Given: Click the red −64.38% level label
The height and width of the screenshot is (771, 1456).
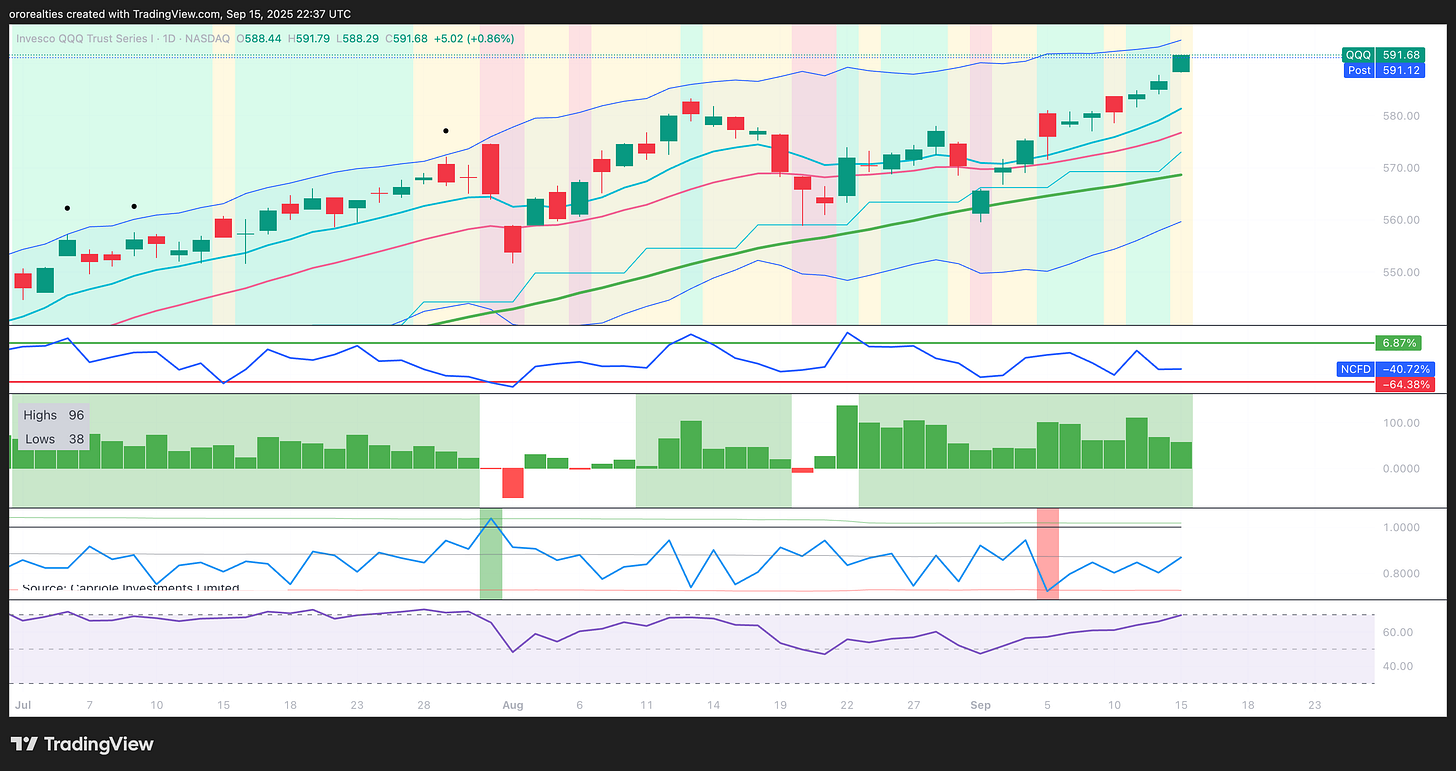Looking at the screenshot, I should point(1405,384).
